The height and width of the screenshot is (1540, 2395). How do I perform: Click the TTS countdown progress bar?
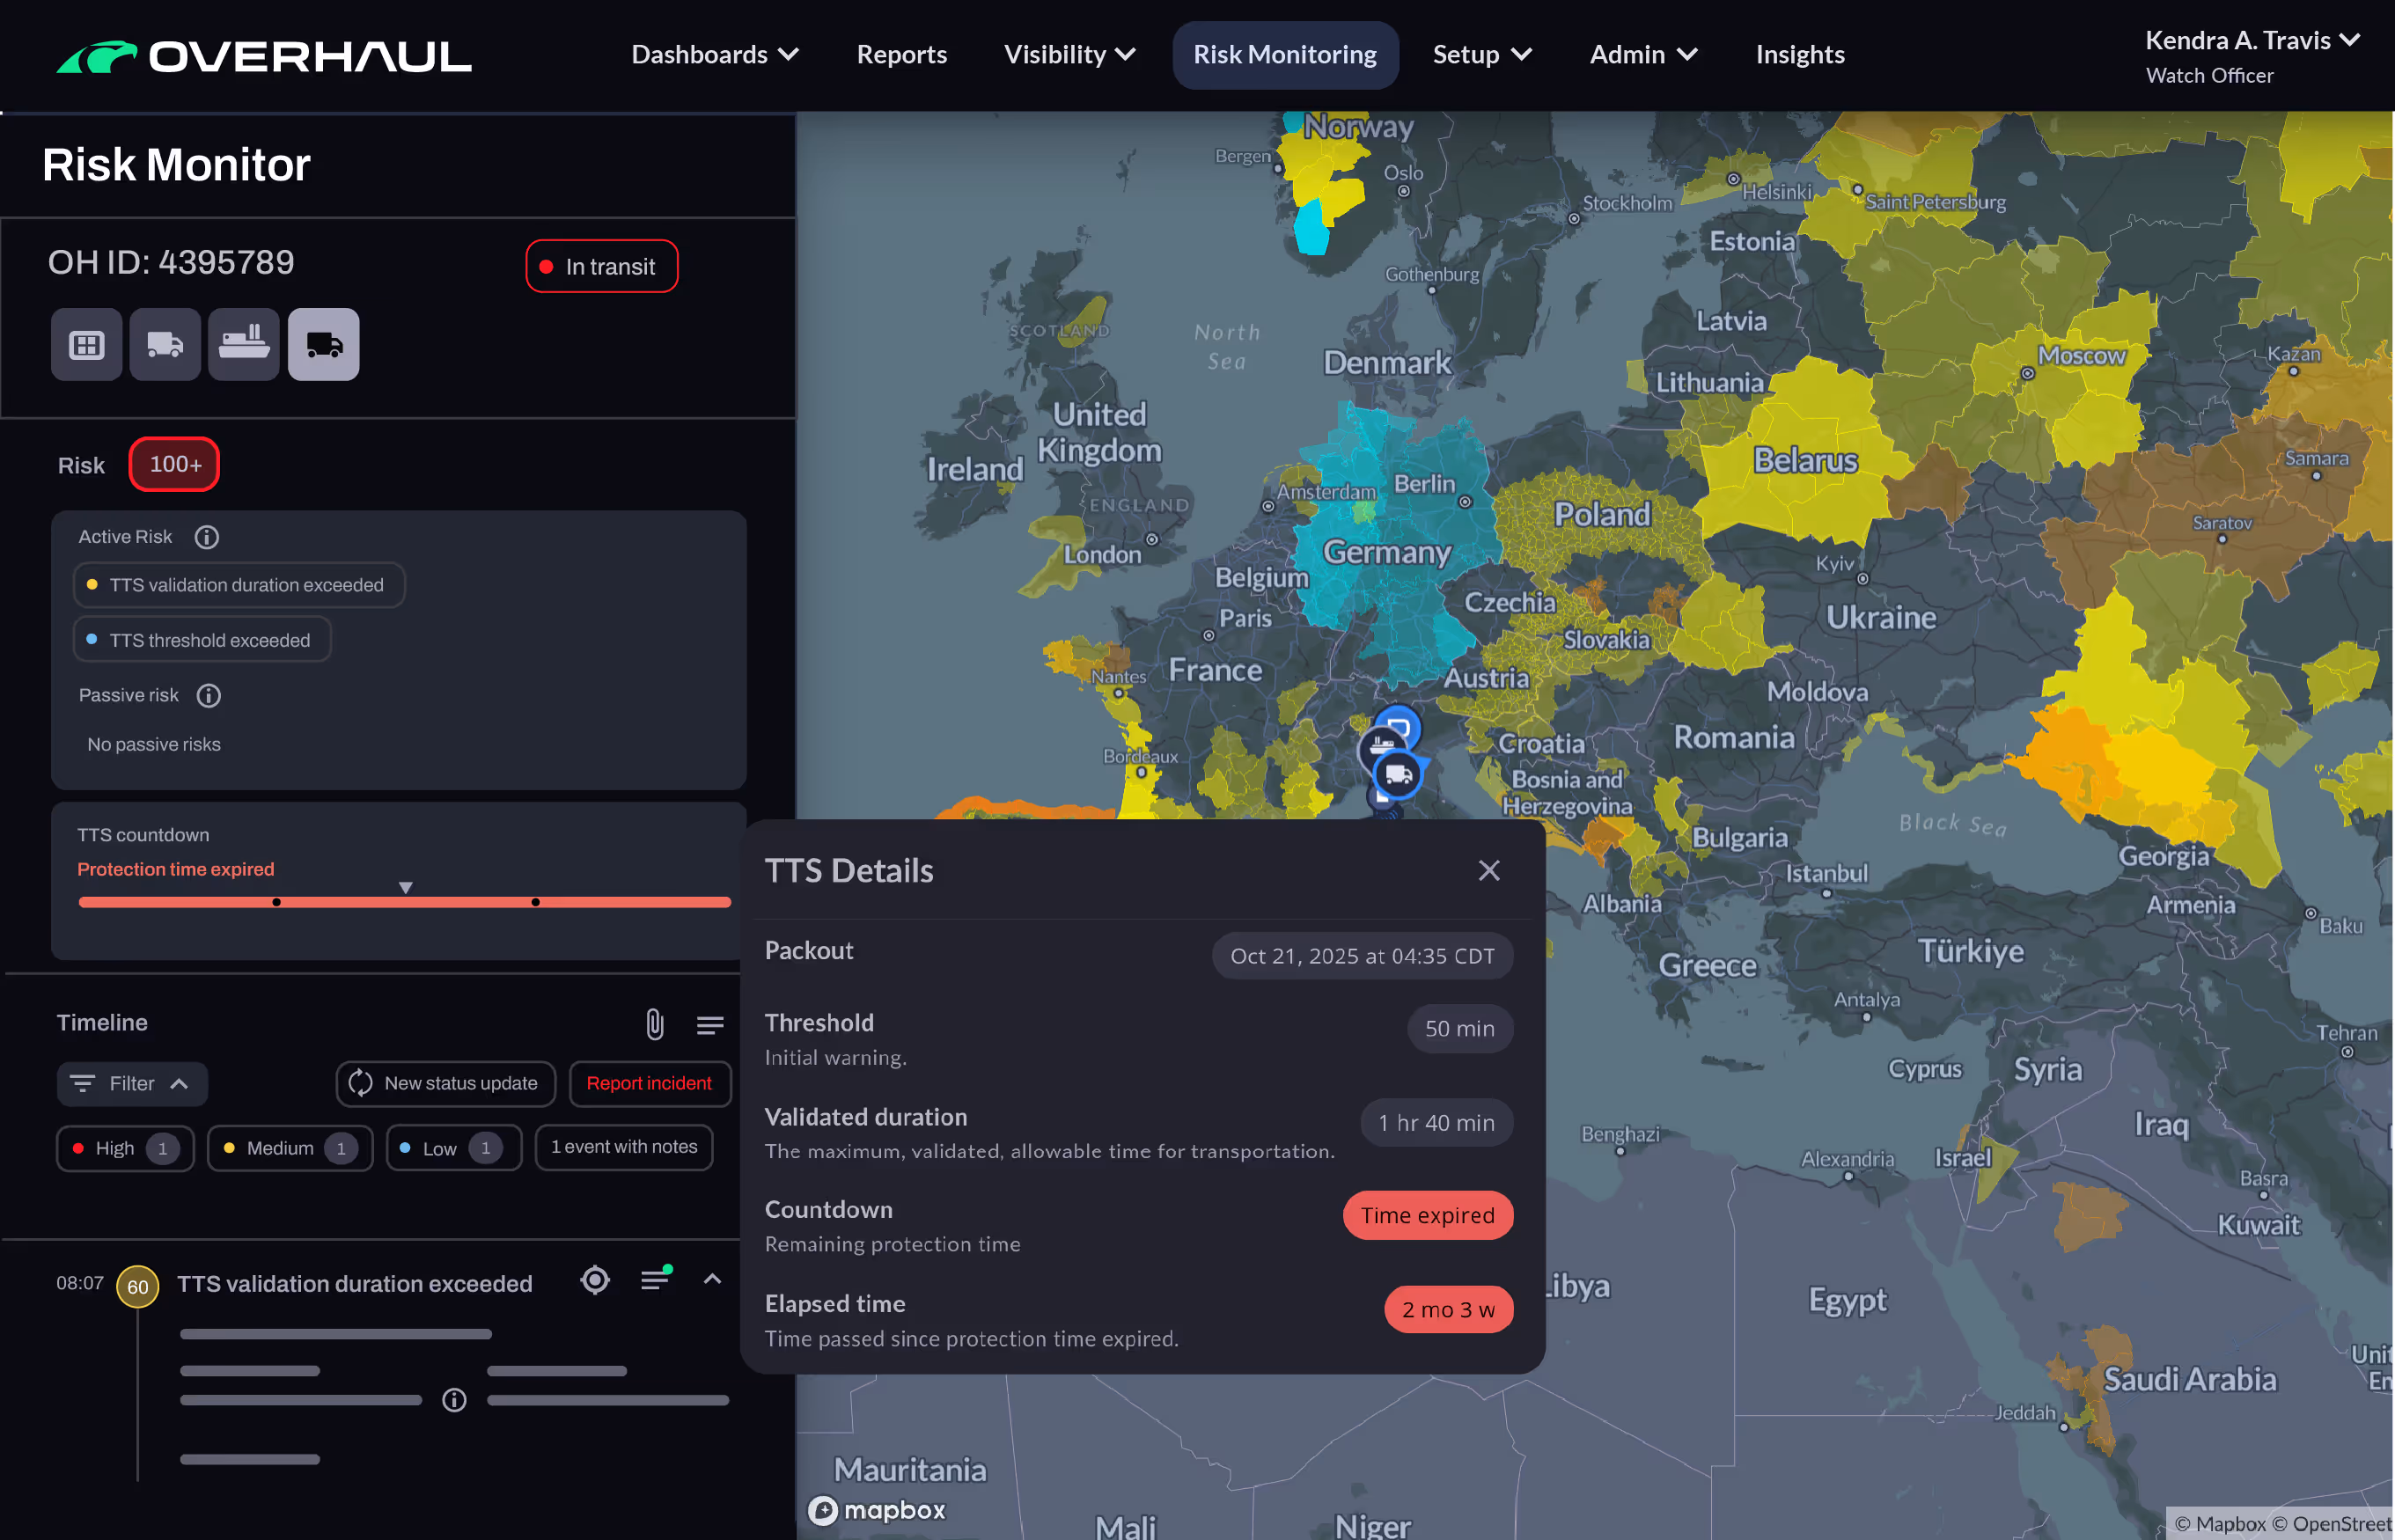(x=404, y=902)
